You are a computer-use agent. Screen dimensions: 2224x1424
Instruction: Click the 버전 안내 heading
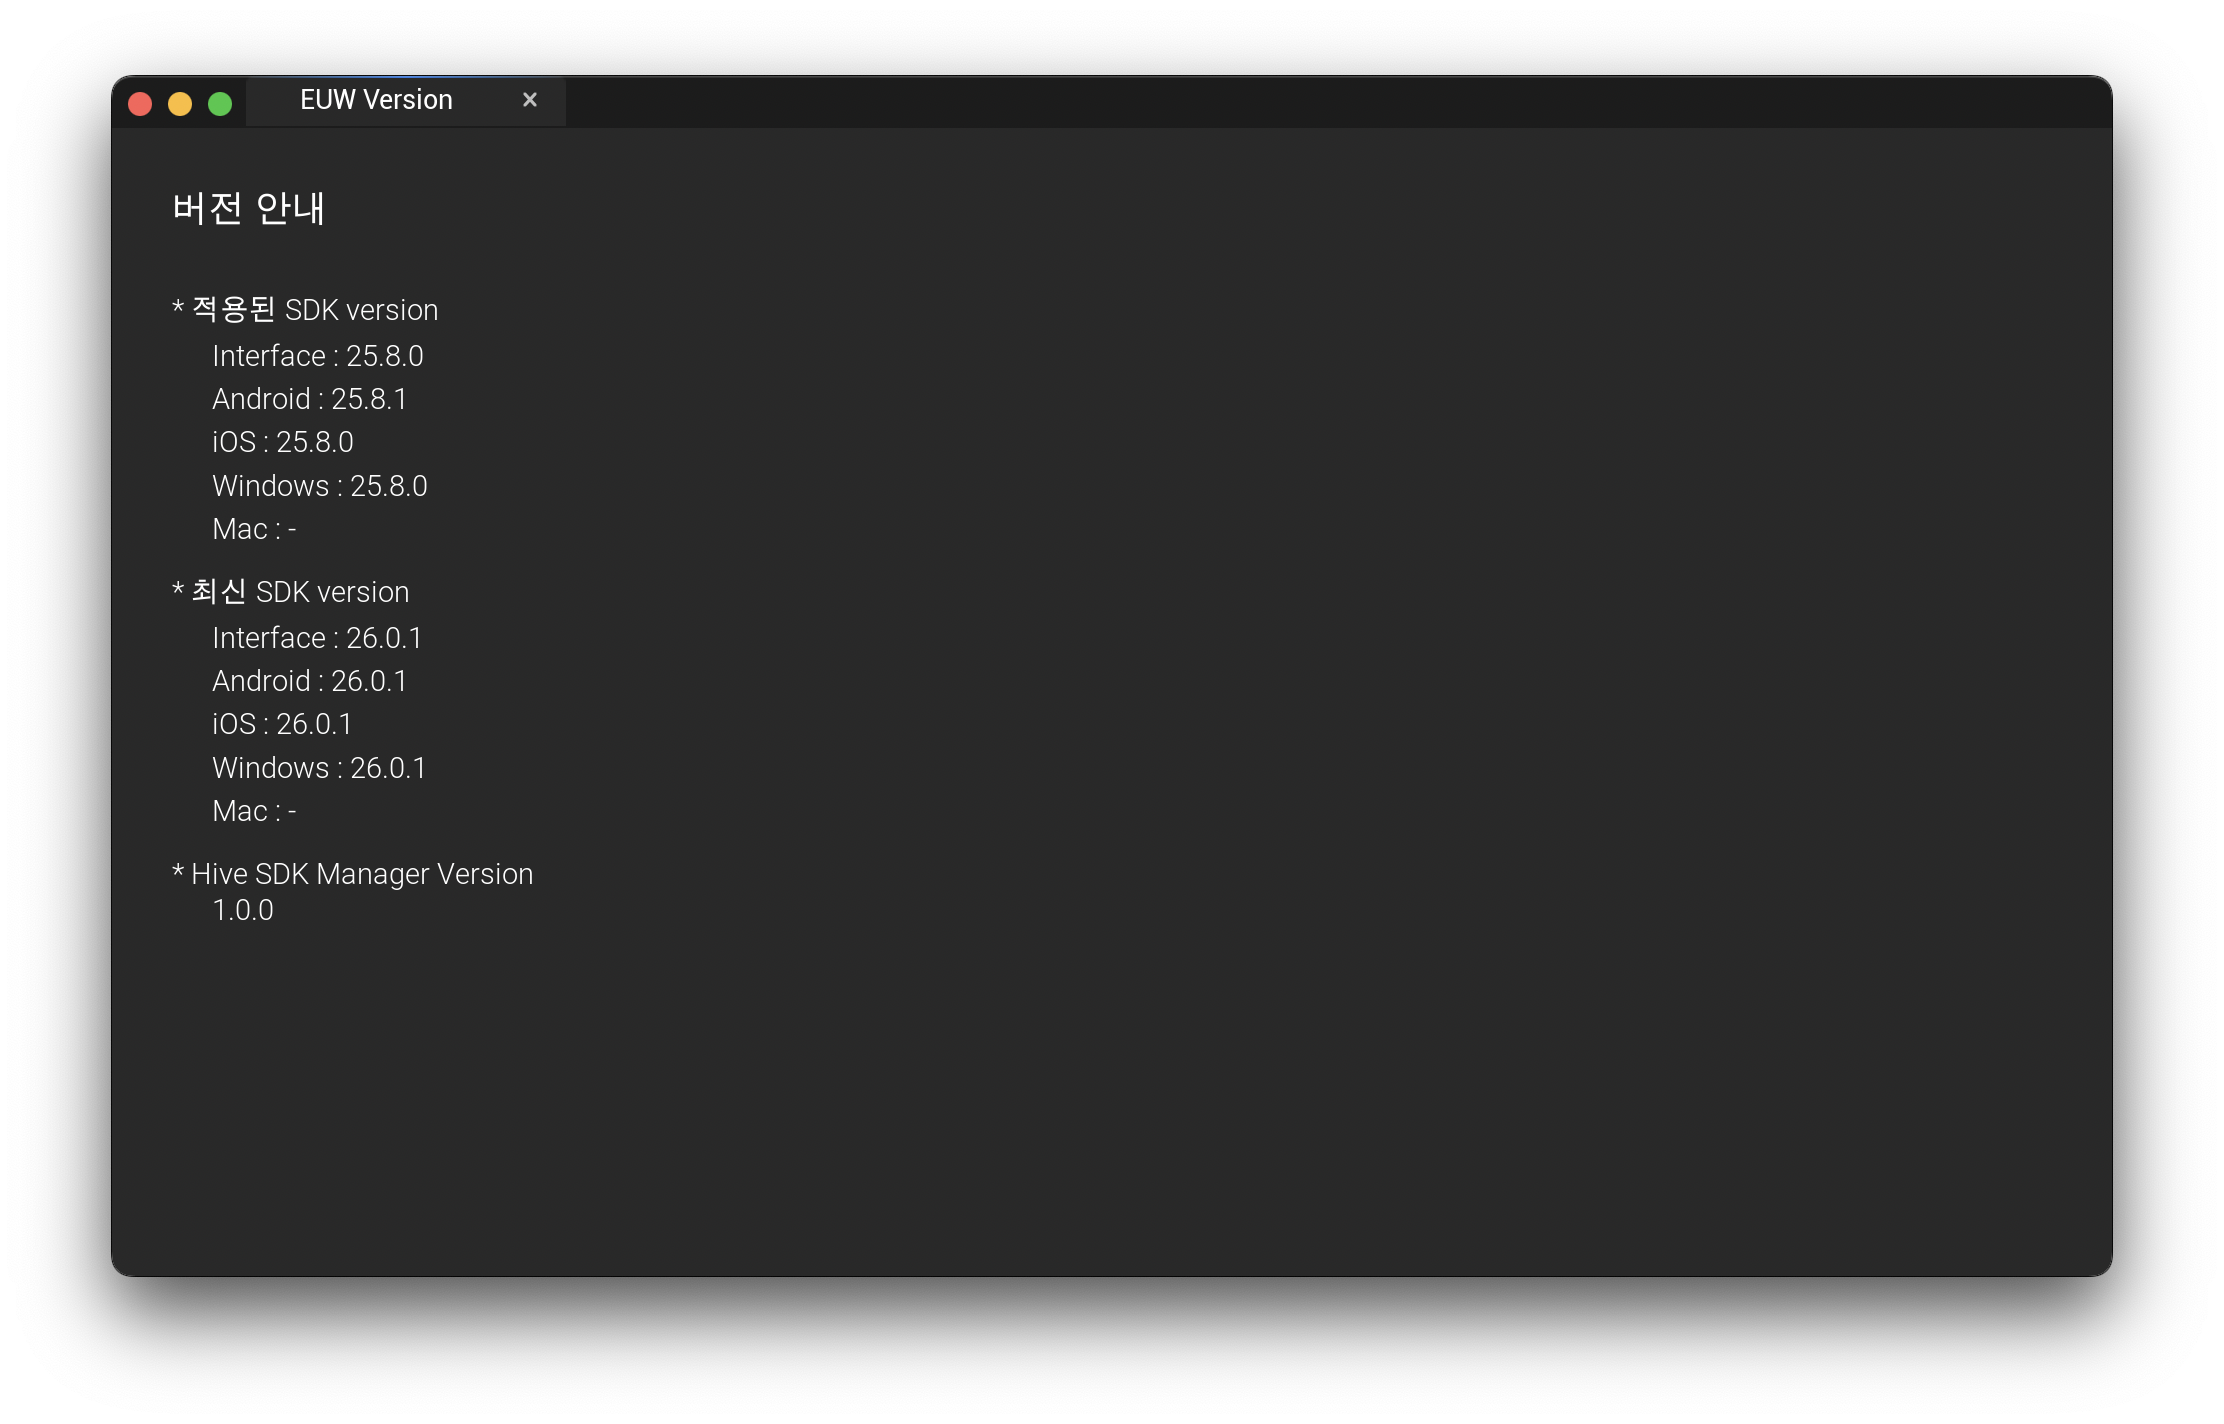coord(248,209)
